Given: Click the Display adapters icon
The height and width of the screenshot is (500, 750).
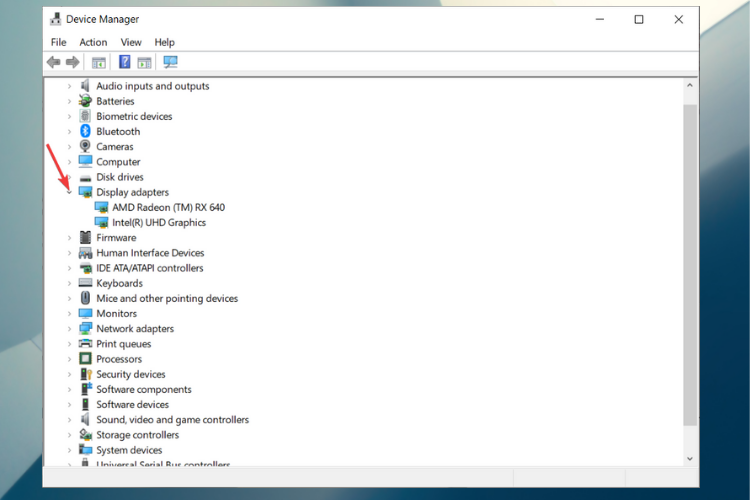Looking at the screenshot, I should pyautogui.click(x=85, y=192).
